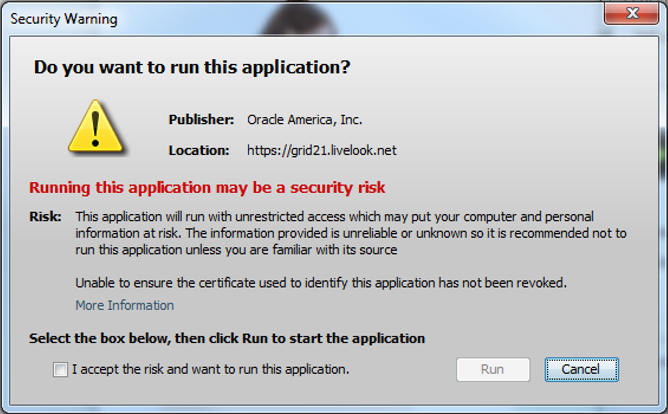Click the bold 'Risk:' label
Viewport: 668px width, 414px height.
click(x=45, y=216)
